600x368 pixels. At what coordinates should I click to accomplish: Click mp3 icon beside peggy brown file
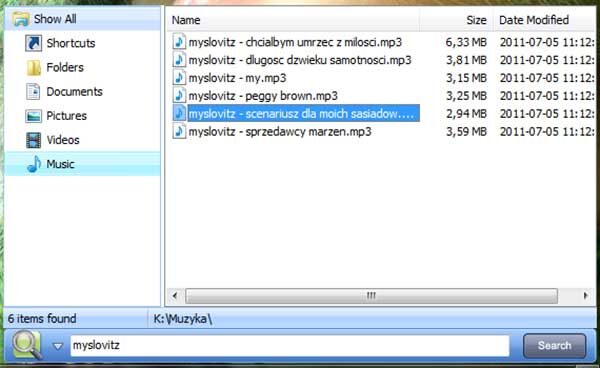(x=179, y=96)
